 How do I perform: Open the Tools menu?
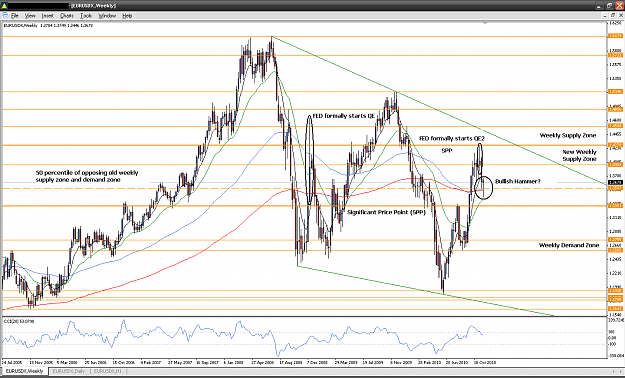pyautogui.click(x=86, y=16)
